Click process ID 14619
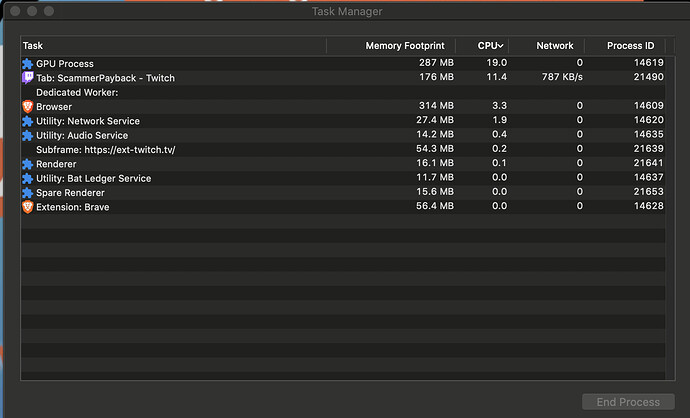Image resolution: width=690 pixels, height=418 pixels. [x=648, y=62]
